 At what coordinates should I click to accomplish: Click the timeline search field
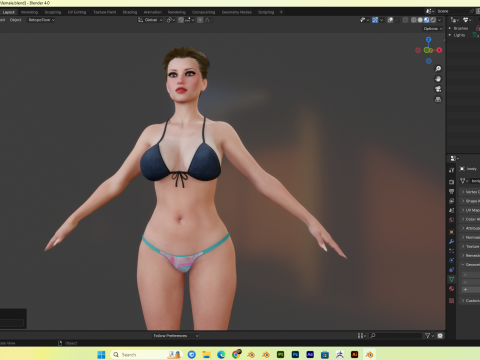click(x=396, y=336)
